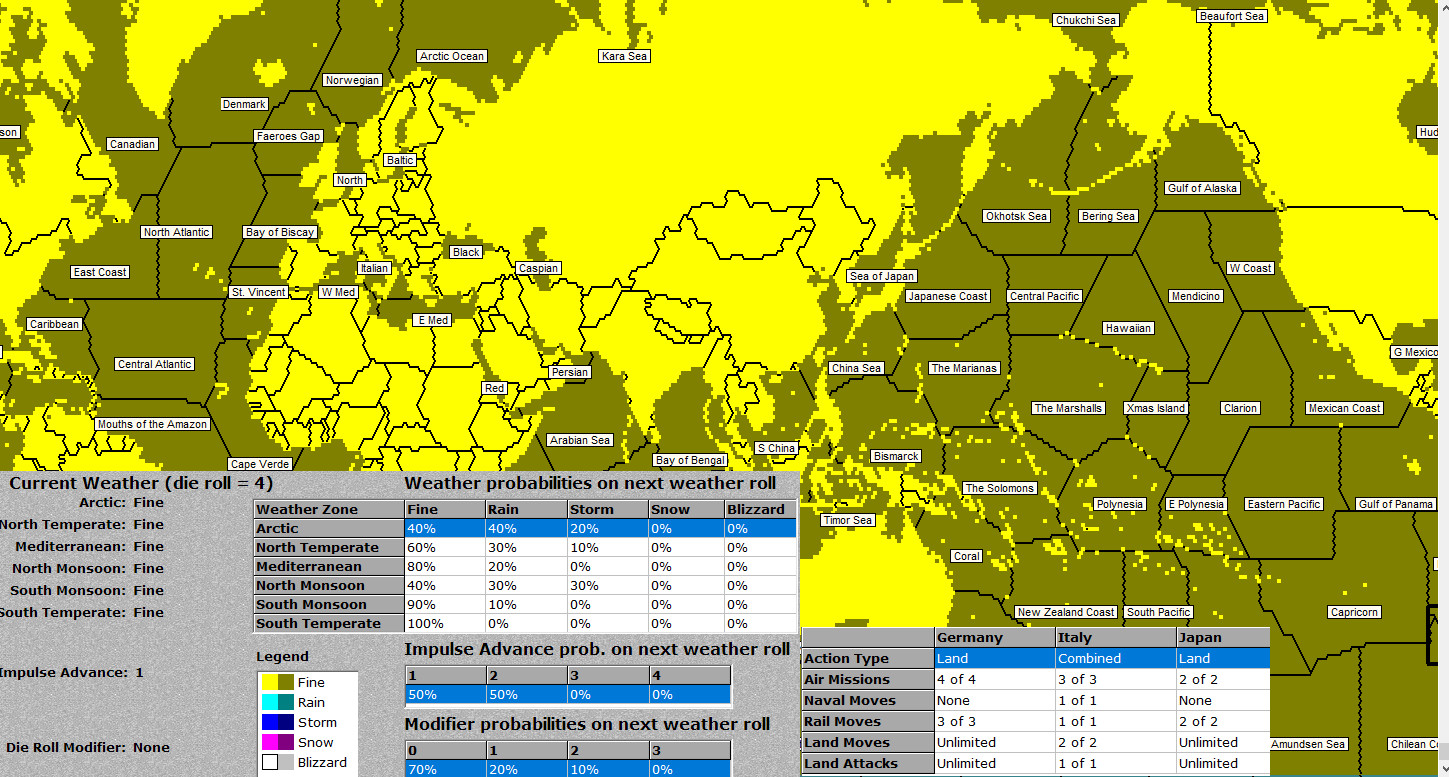Select the South Monsoon zone row
This screenshot has height=777, width=1449.
(526, 604)
